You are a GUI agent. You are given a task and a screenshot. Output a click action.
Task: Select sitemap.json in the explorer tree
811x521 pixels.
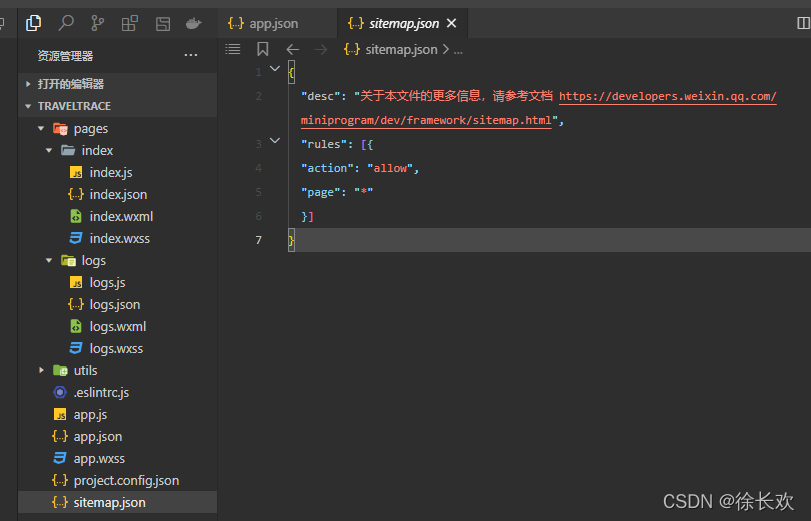pos(117,502)
